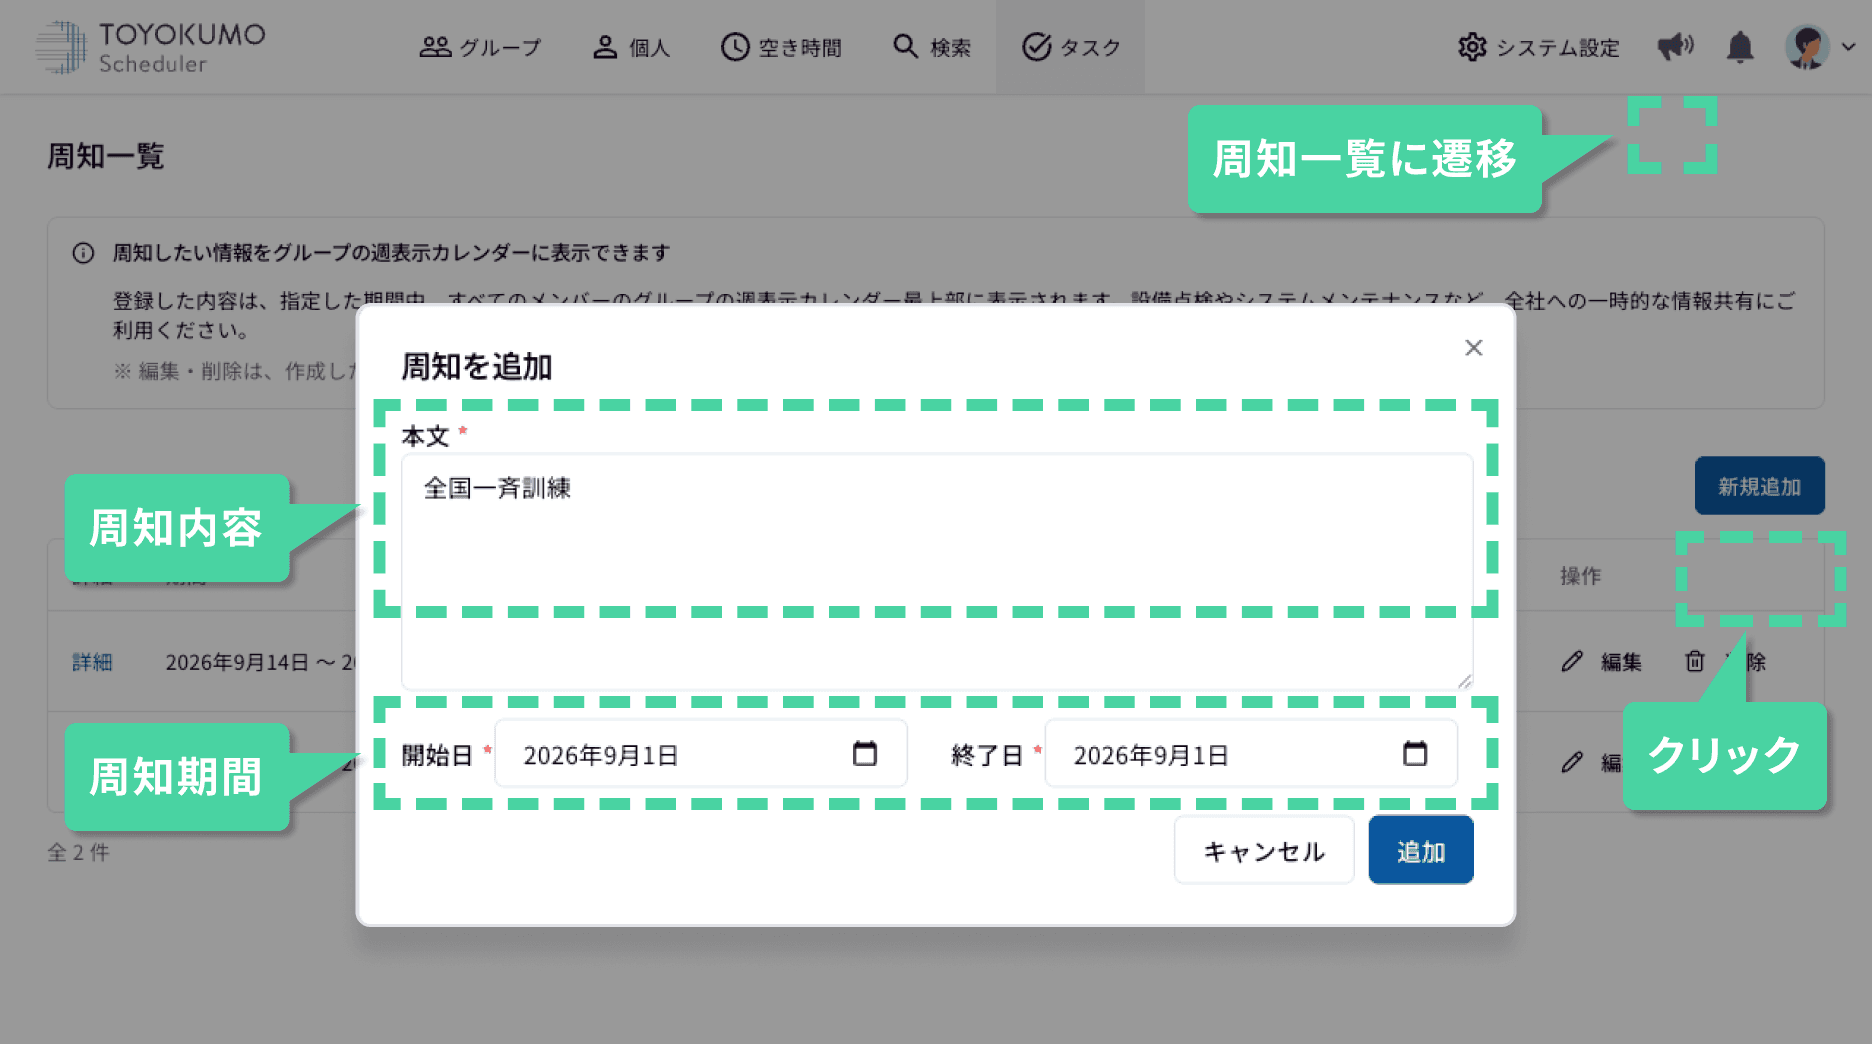1872x1044 pixels.
Task: Click the info icon in the notice box
Action: [83, 253]
